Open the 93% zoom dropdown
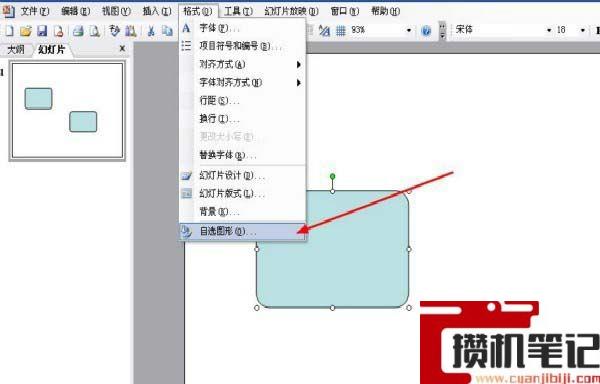 coord(409,30)
